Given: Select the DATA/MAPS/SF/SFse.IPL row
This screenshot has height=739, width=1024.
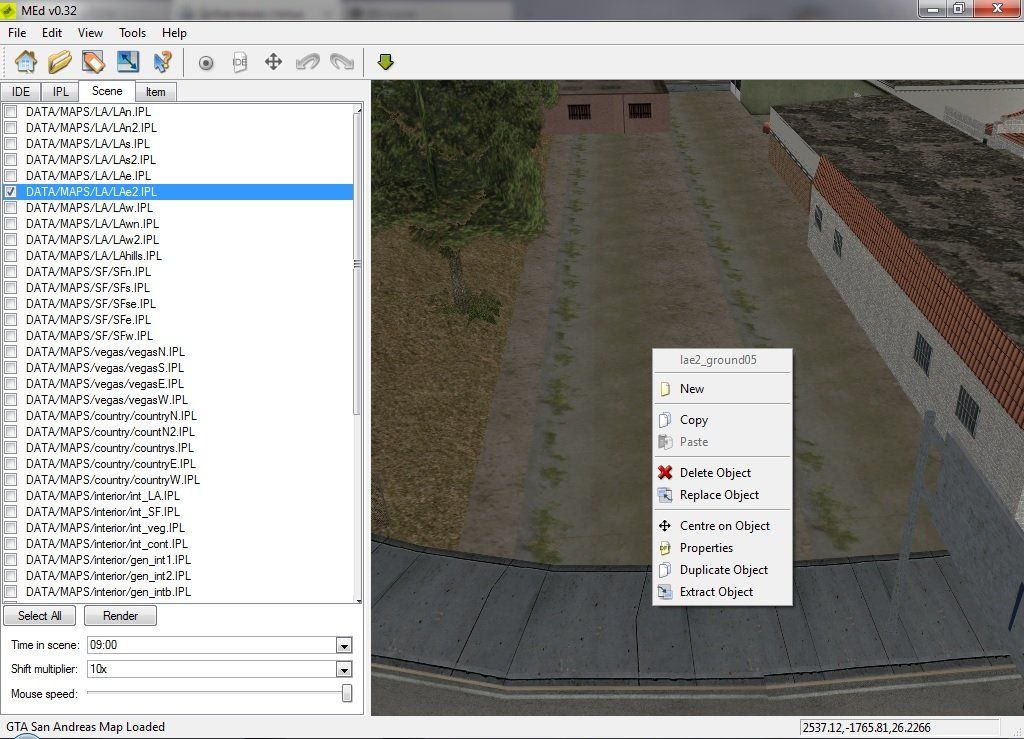Looking at the screenshot, I should pos(178,304).
